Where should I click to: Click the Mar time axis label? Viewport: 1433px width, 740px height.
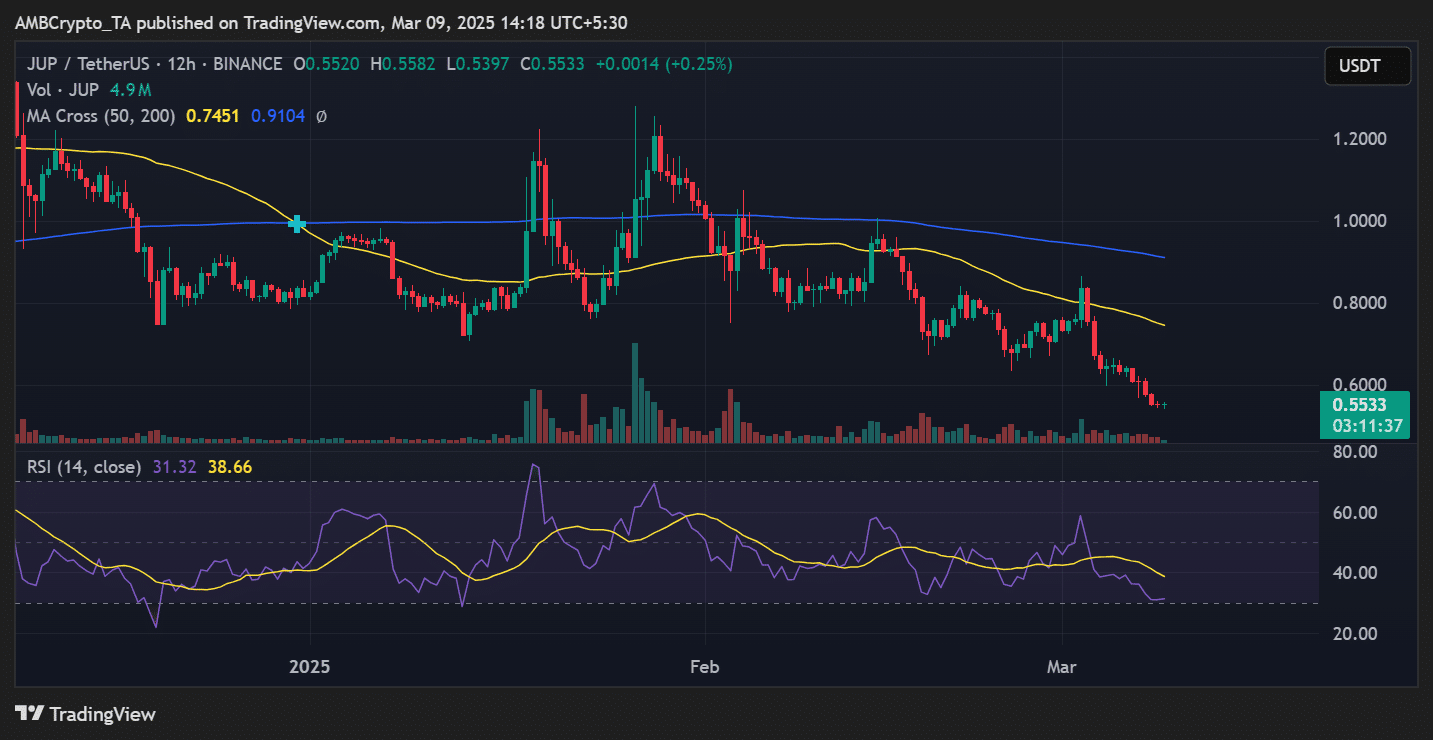click(1061, 667)
